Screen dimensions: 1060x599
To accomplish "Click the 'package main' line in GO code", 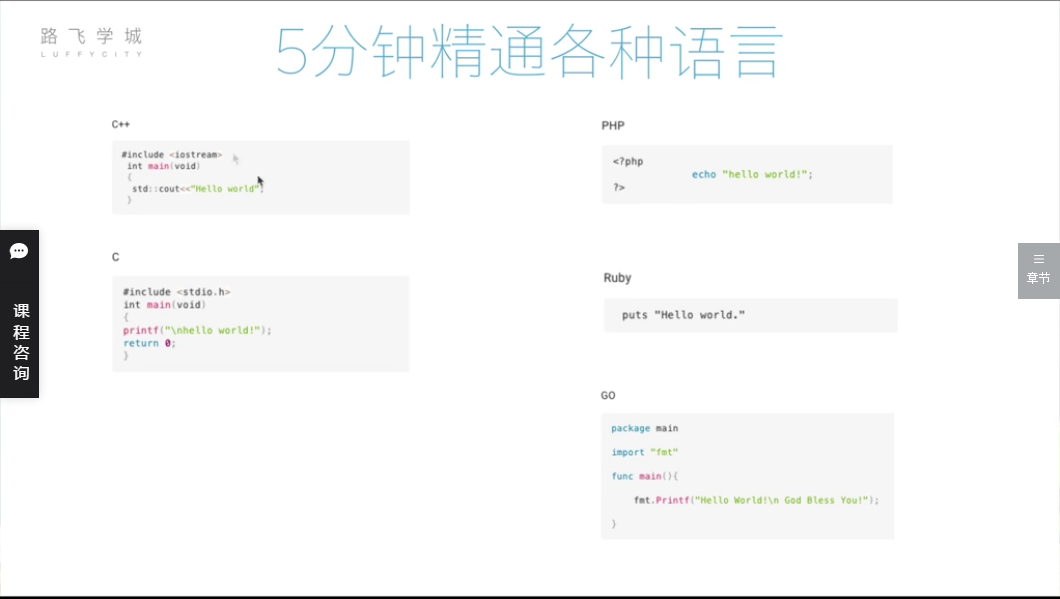I will [x=644, y=429].
